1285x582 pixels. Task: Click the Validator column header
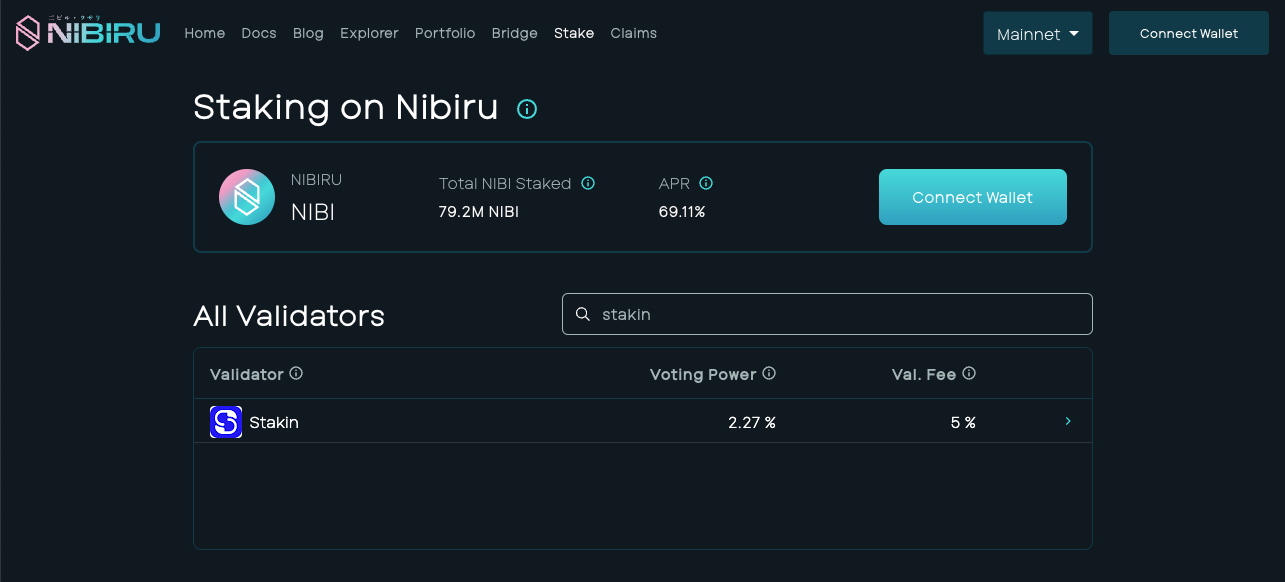[x=247, y=374]
